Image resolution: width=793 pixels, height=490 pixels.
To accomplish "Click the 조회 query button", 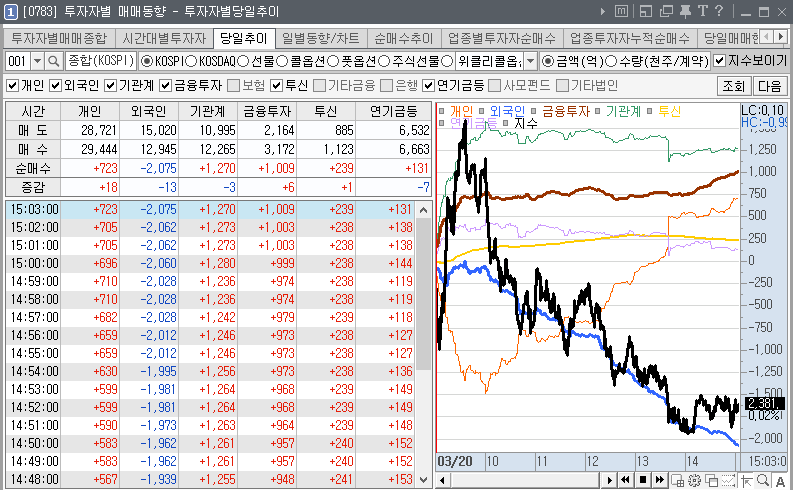I will [733, 86].
